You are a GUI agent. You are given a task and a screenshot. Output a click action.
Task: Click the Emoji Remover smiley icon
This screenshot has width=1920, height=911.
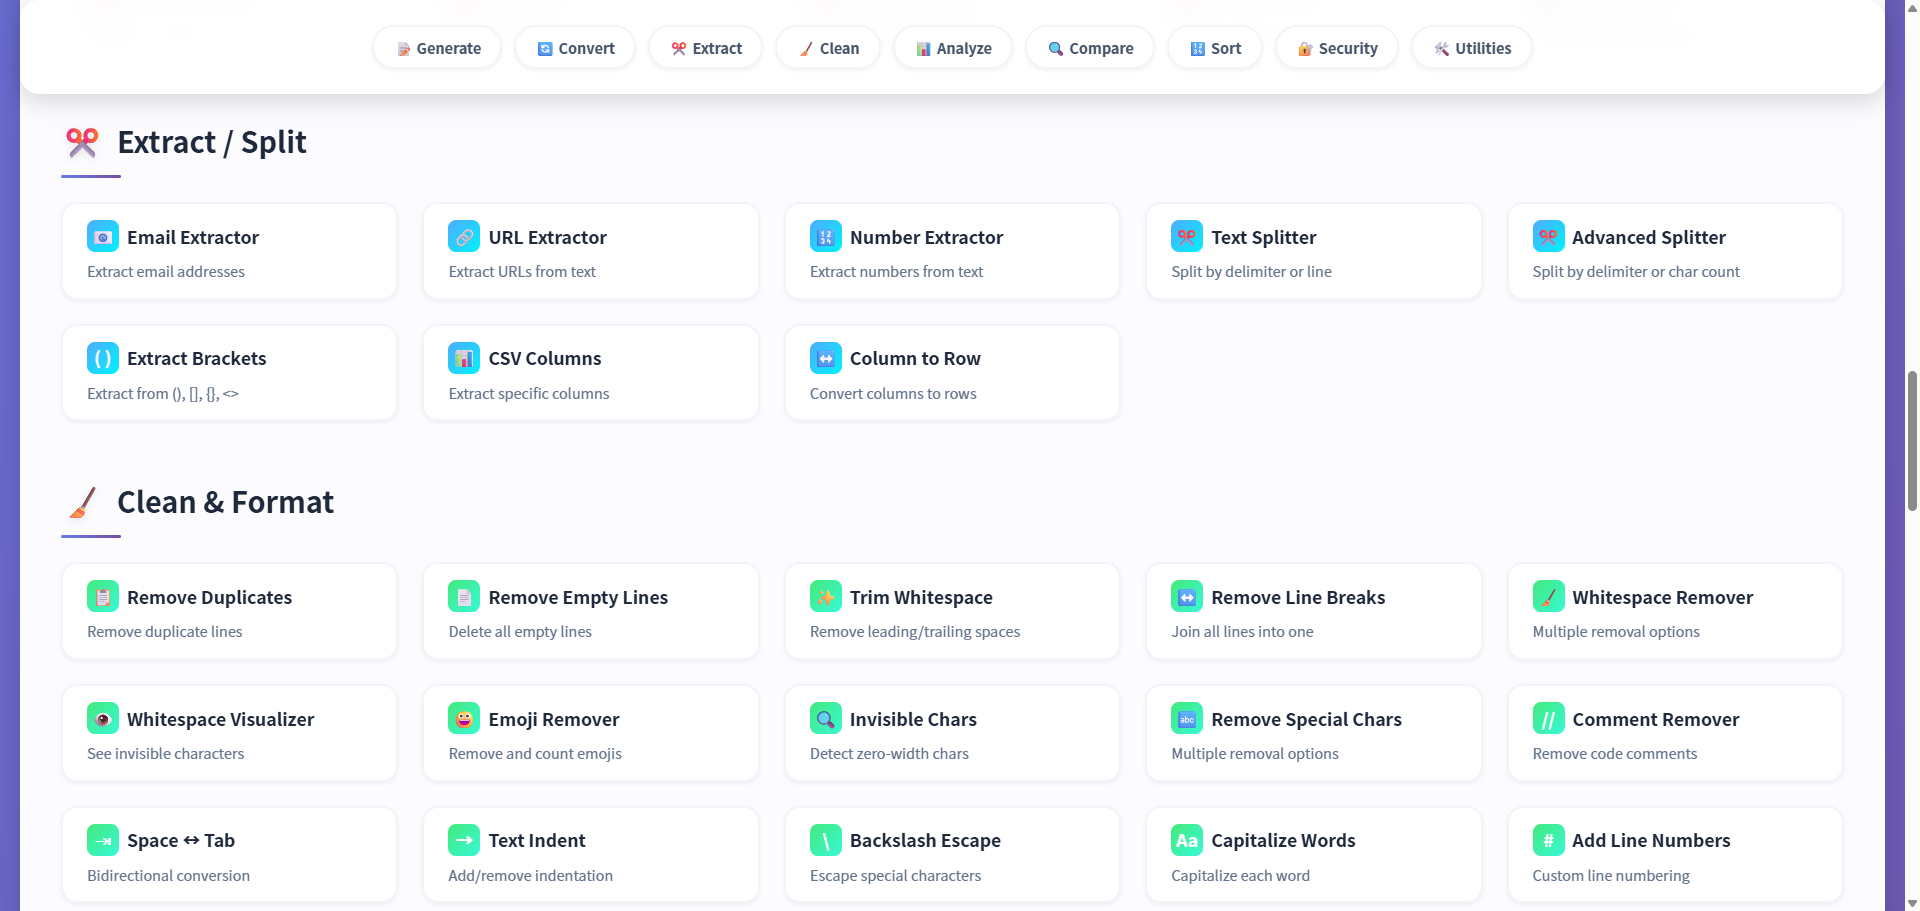[x=464, y=718]
